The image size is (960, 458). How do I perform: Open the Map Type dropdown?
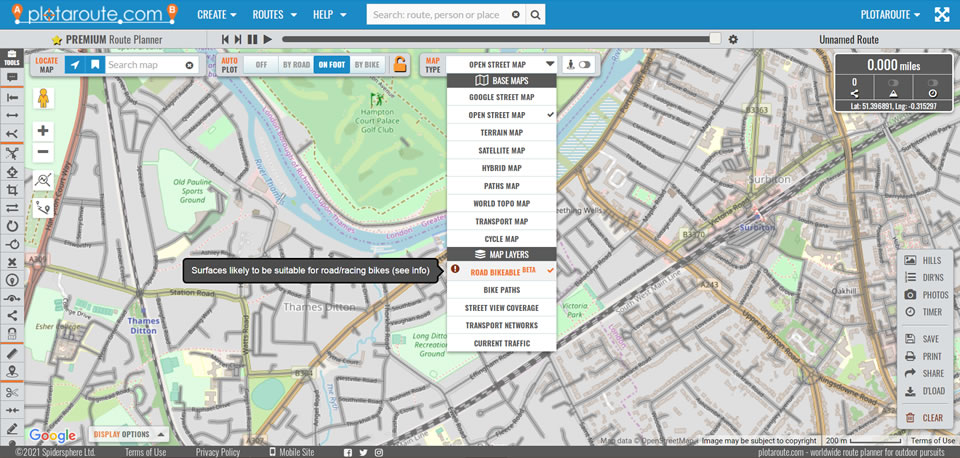tap(501, 64)
